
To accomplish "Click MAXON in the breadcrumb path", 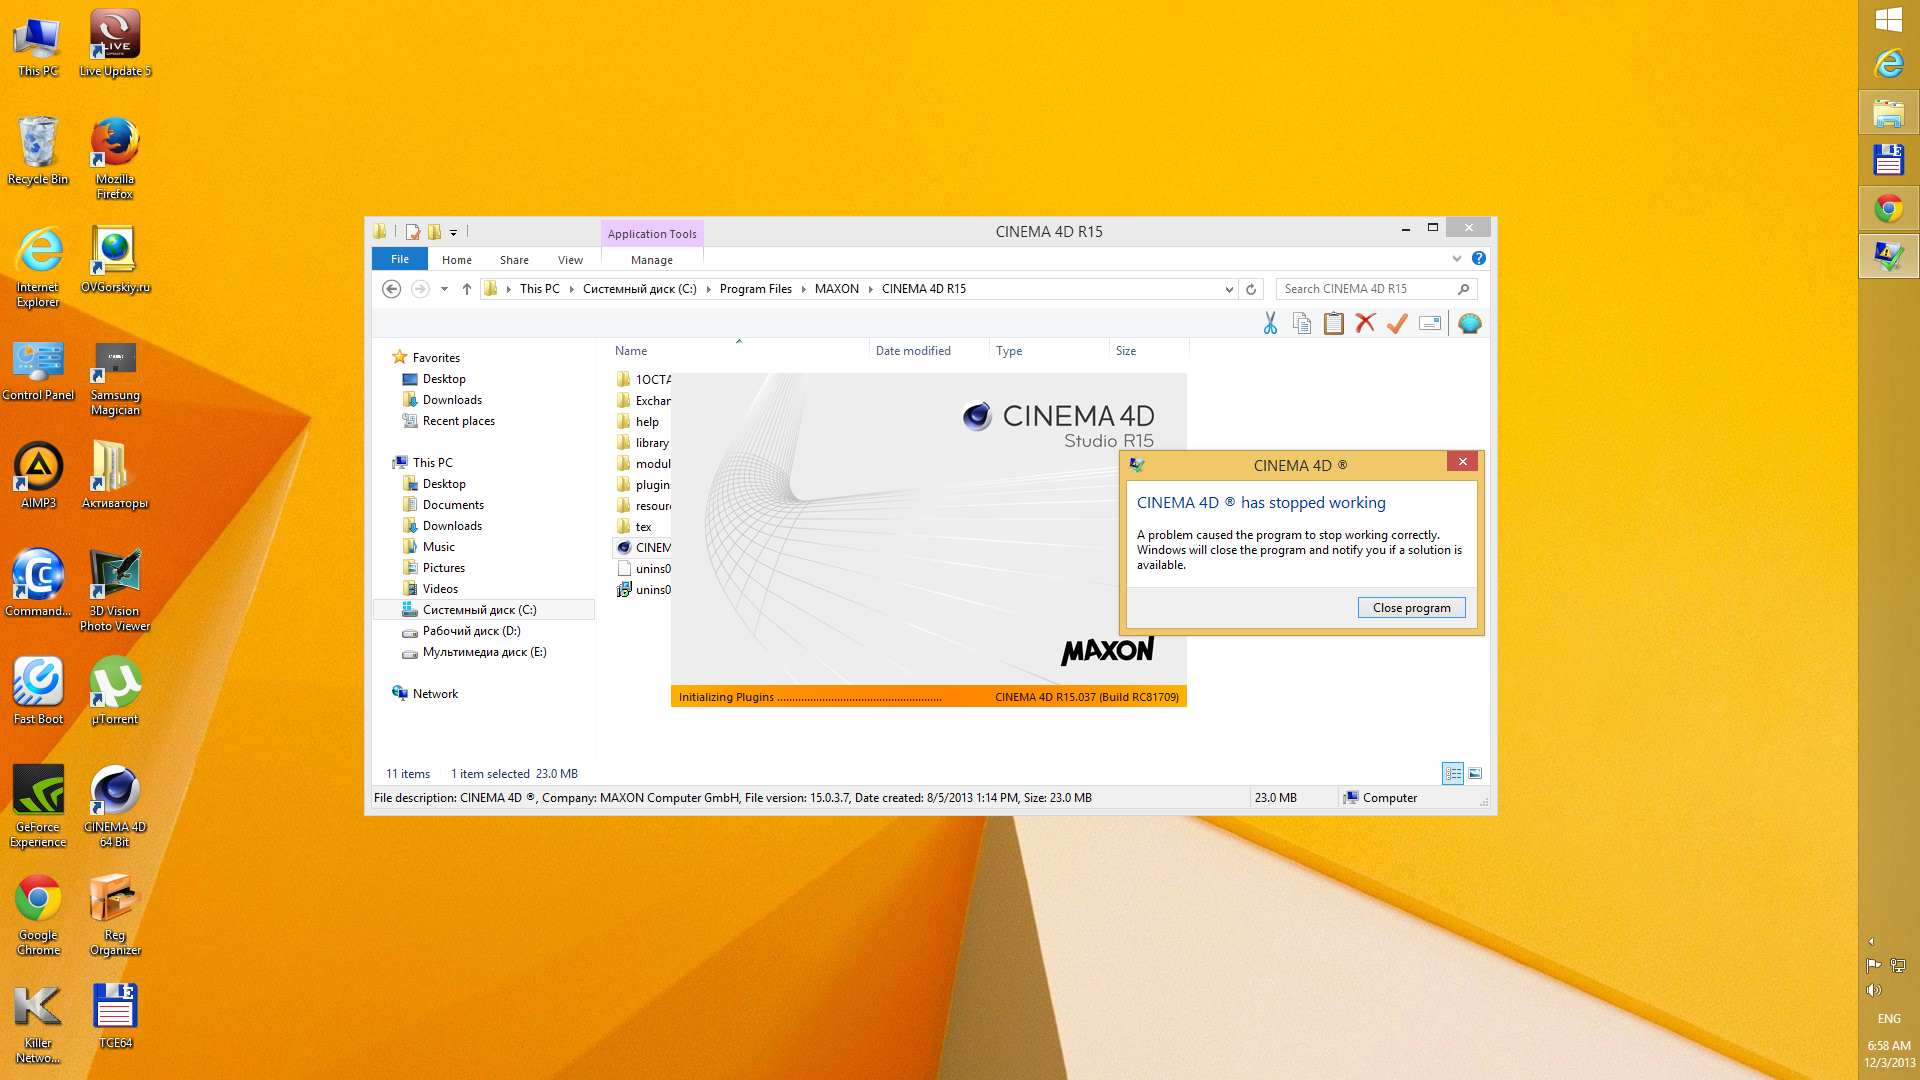I will coord(836,289).
